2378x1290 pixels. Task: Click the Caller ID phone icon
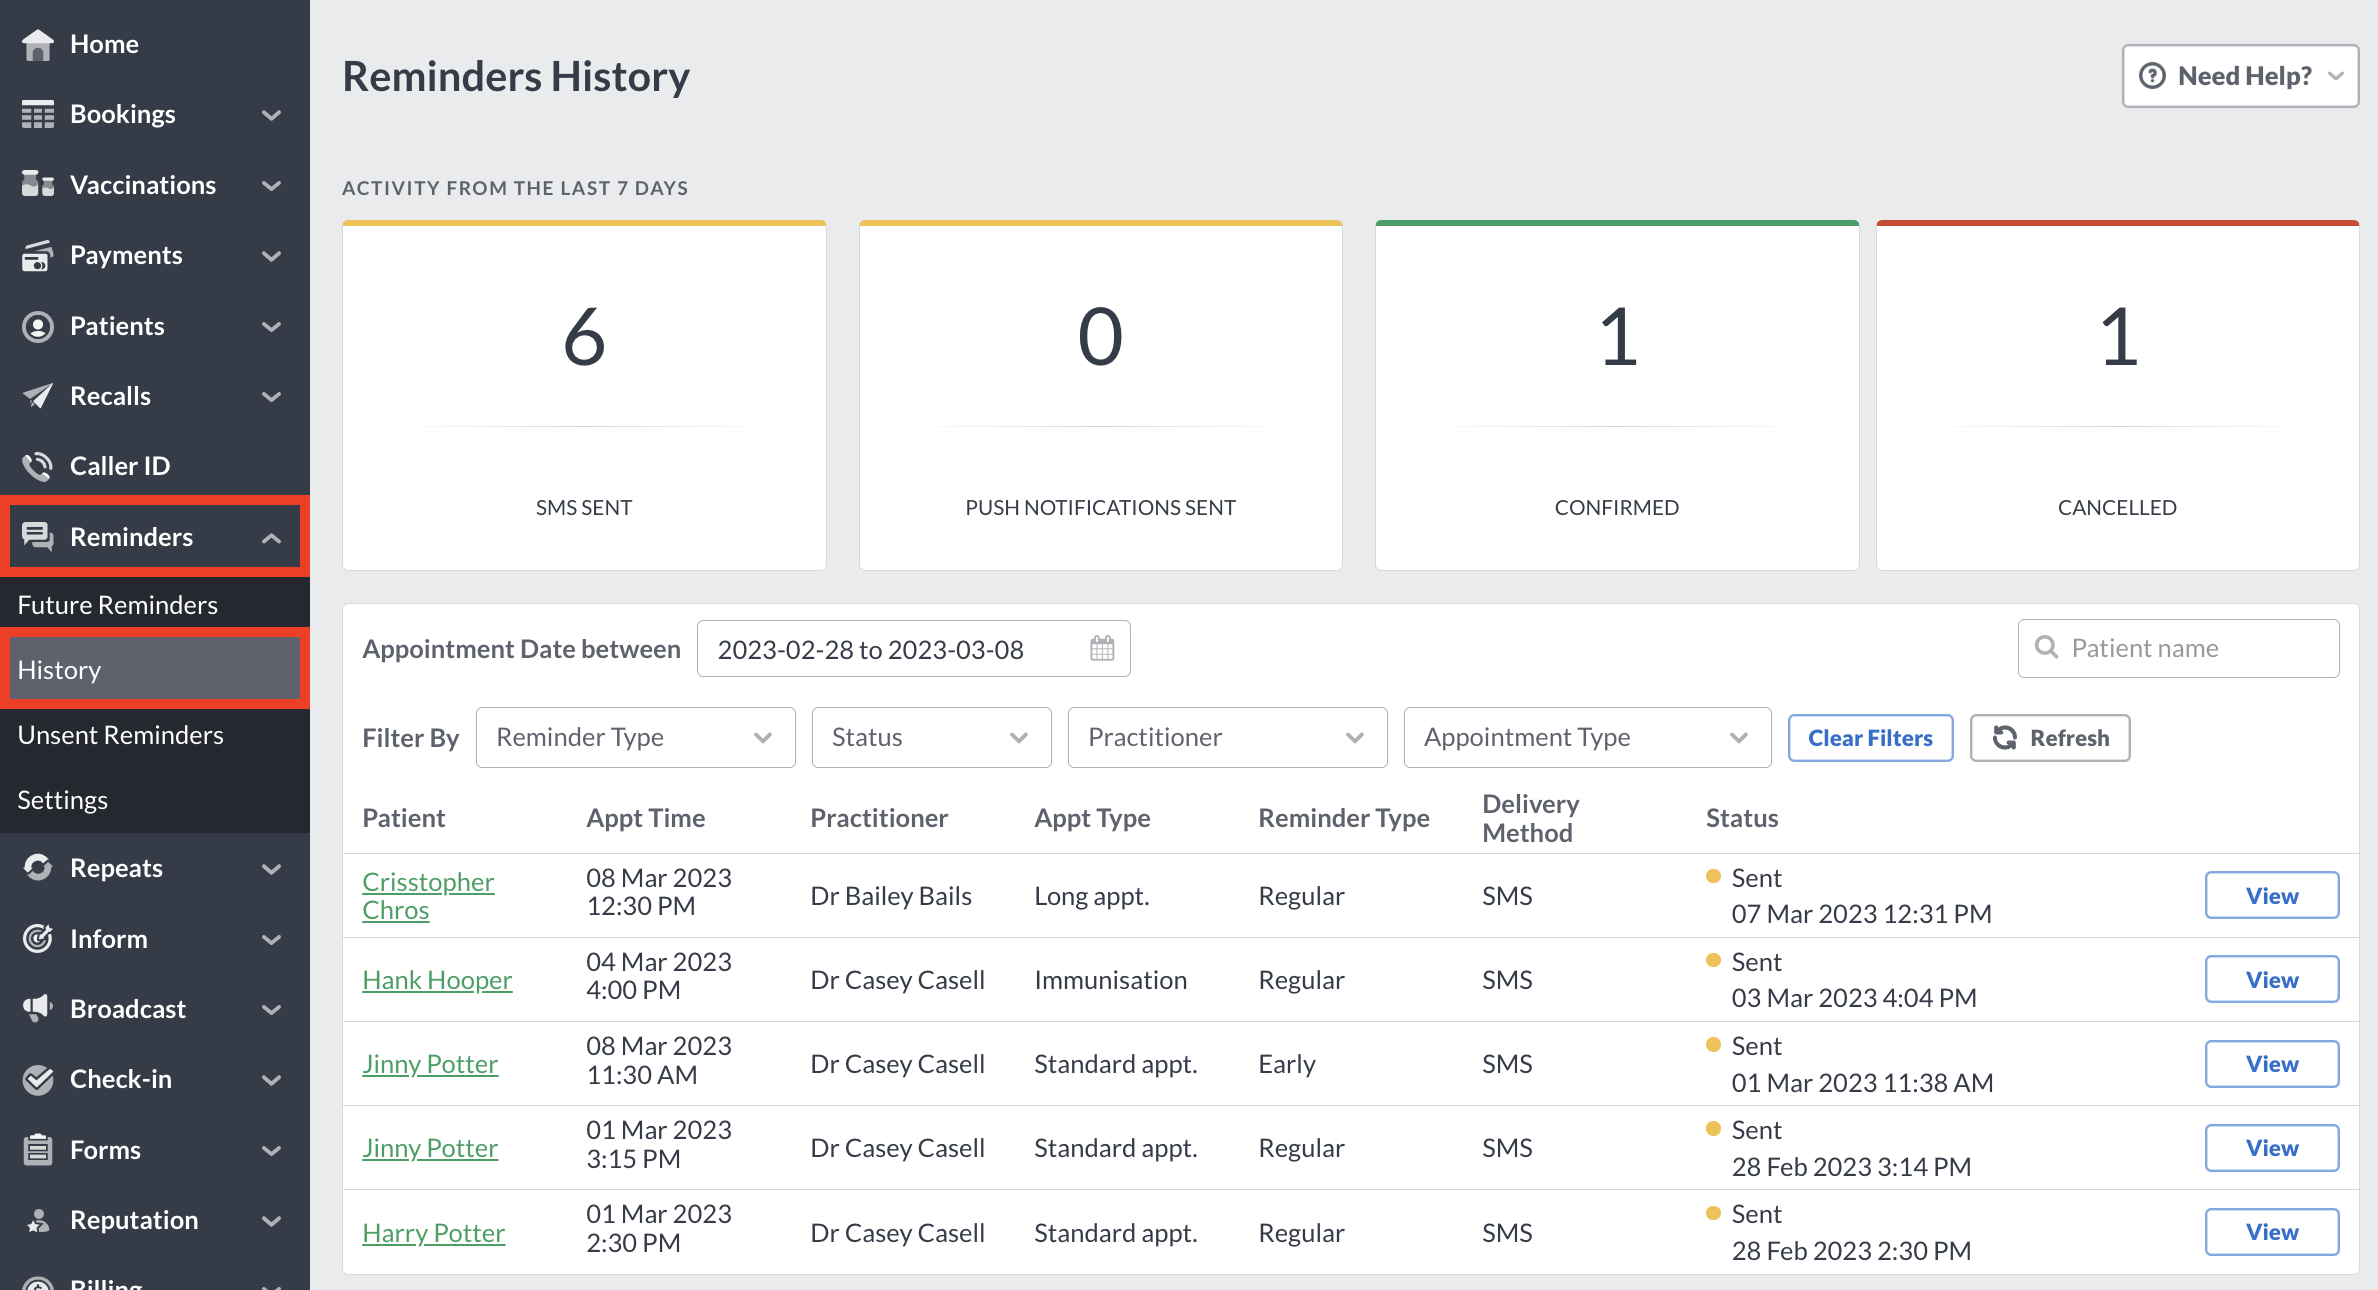tap(38, 466)
